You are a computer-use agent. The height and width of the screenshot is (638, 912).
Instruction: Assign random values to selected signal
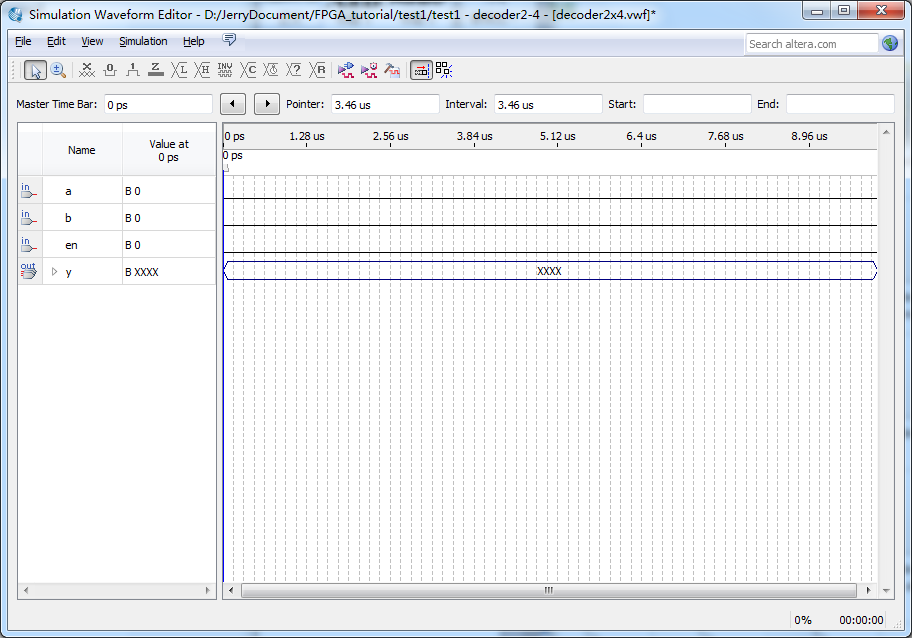coord(316,70)
